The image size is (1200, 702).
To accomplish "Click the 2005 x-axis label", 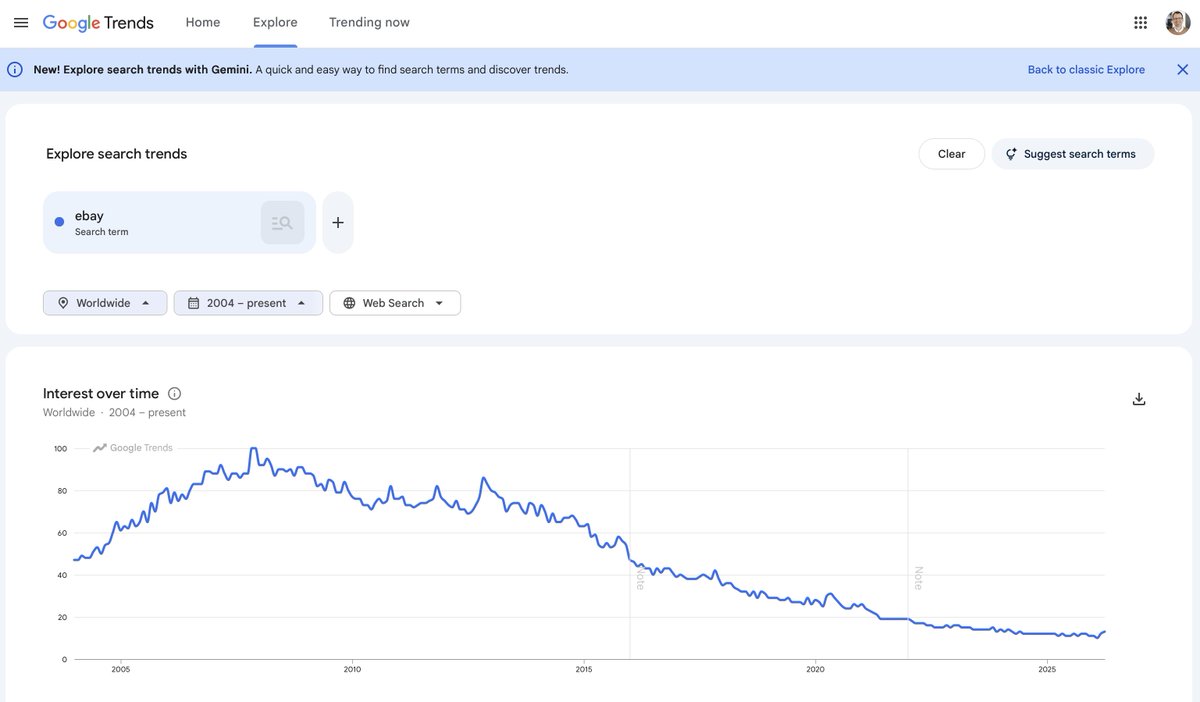I will coord(121,670).
